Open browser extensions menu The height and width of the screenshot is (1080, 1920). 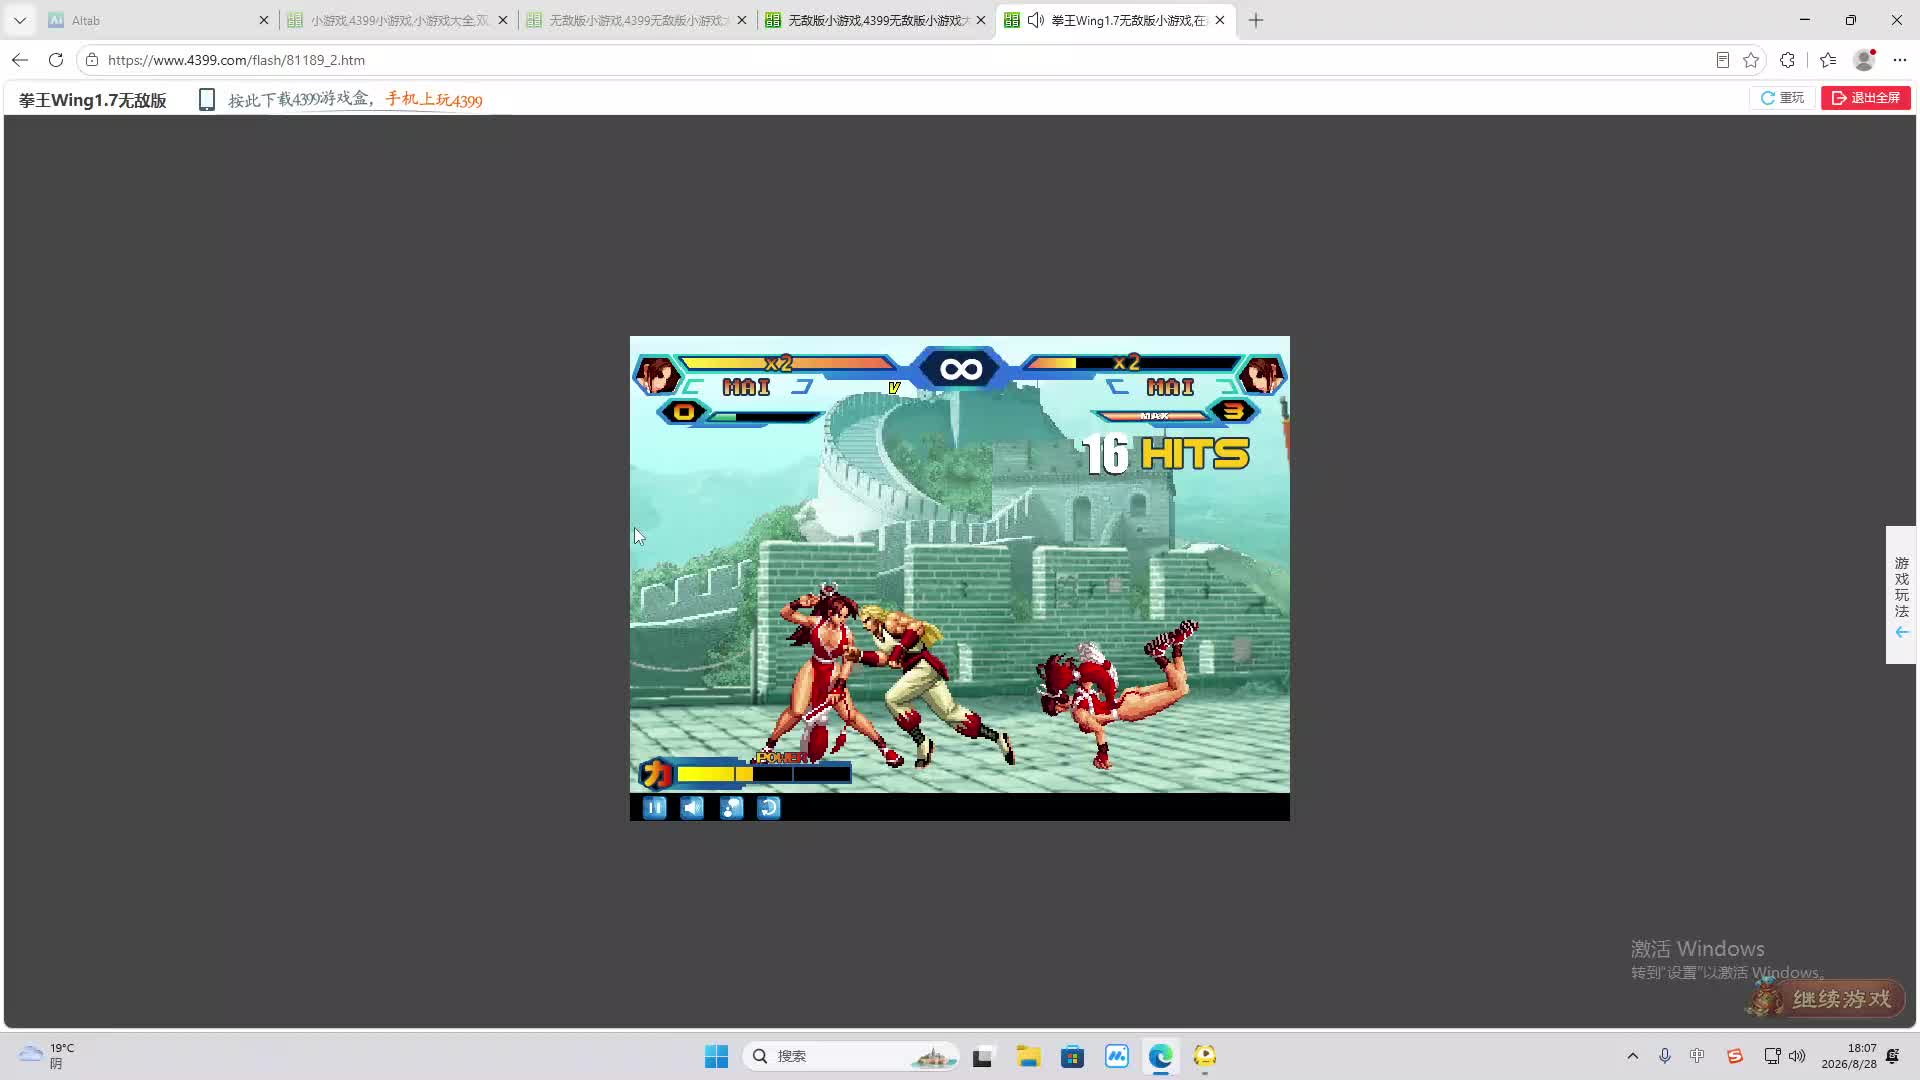pyautogui.click(x=1788, y=60)
